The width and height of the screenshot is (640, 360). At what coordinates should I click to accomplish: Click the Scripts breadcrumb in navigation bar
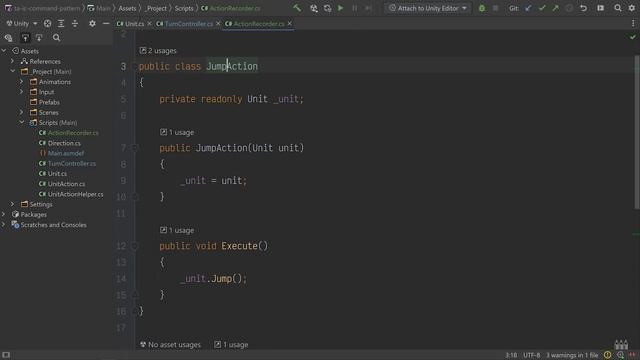pyautogui.click(x=184, y=8)
